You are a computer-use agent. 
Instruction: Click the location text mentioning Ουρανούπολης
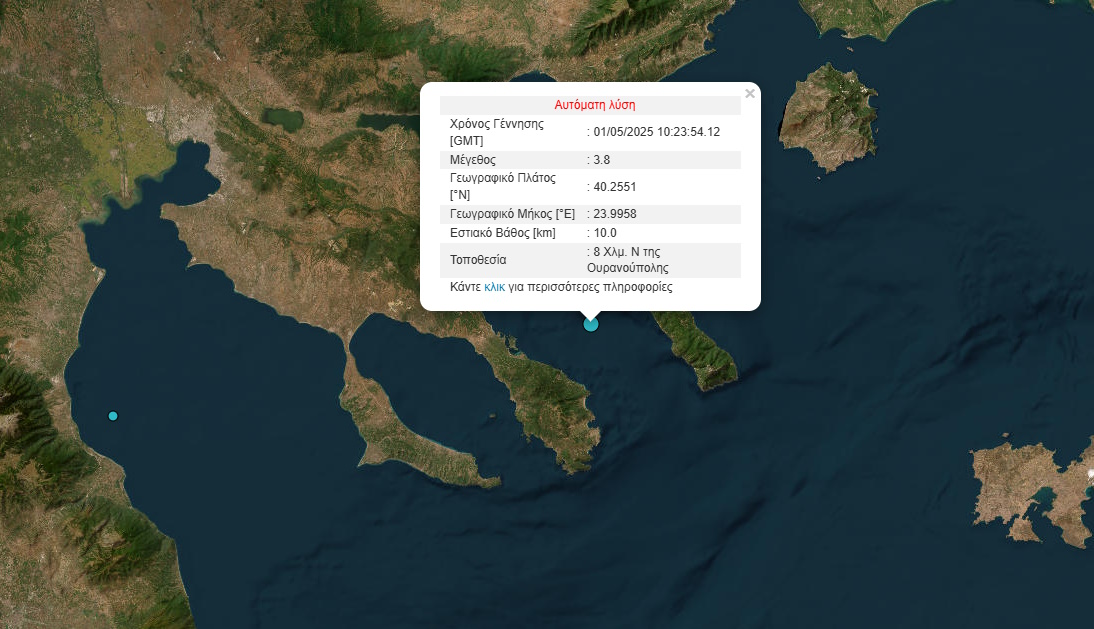(x=628, y=260)
